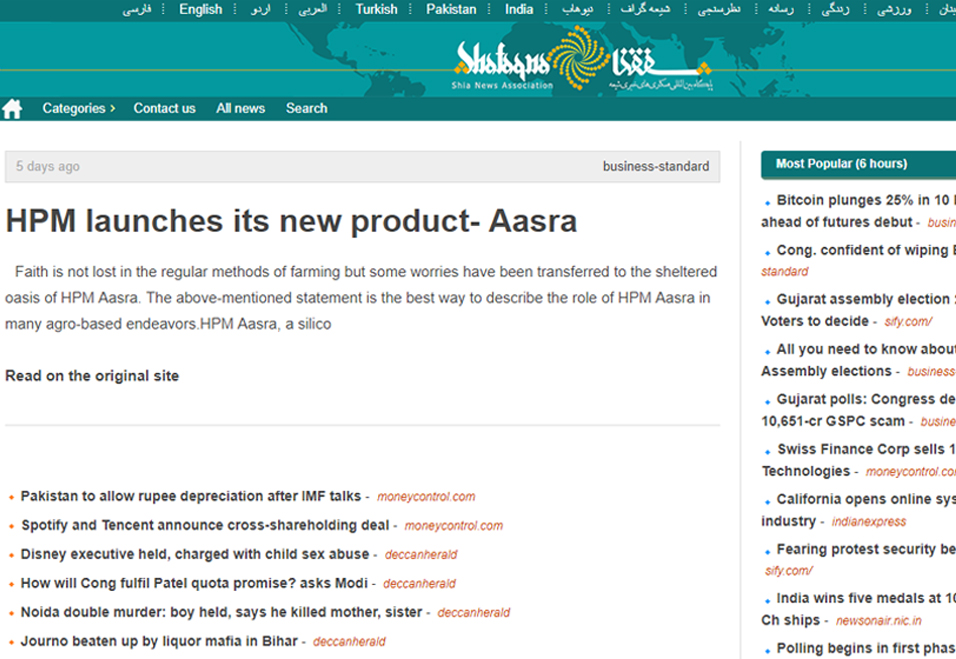Select the نظرسنجی top menu link
956x659 pixels.
pos(719,9)
